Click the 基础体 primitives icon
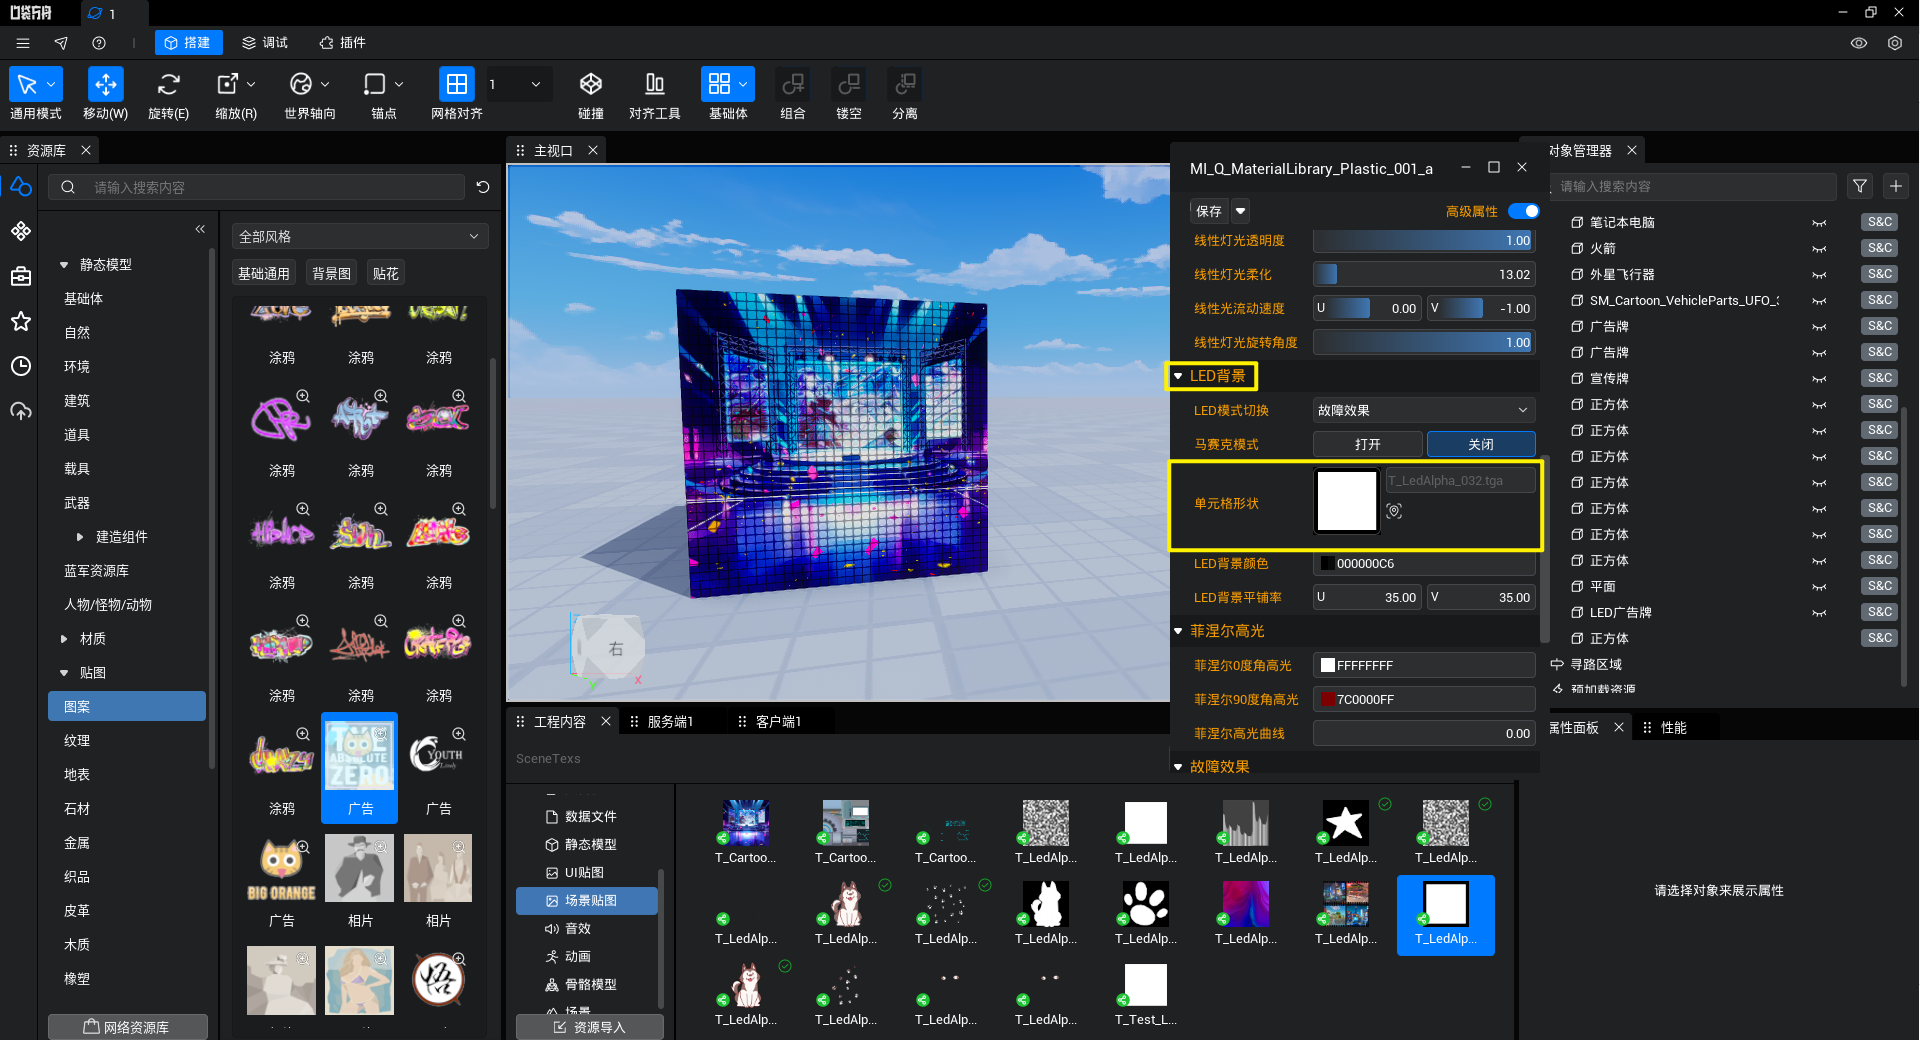The image size is (1920, 1040). click(719, 85)
